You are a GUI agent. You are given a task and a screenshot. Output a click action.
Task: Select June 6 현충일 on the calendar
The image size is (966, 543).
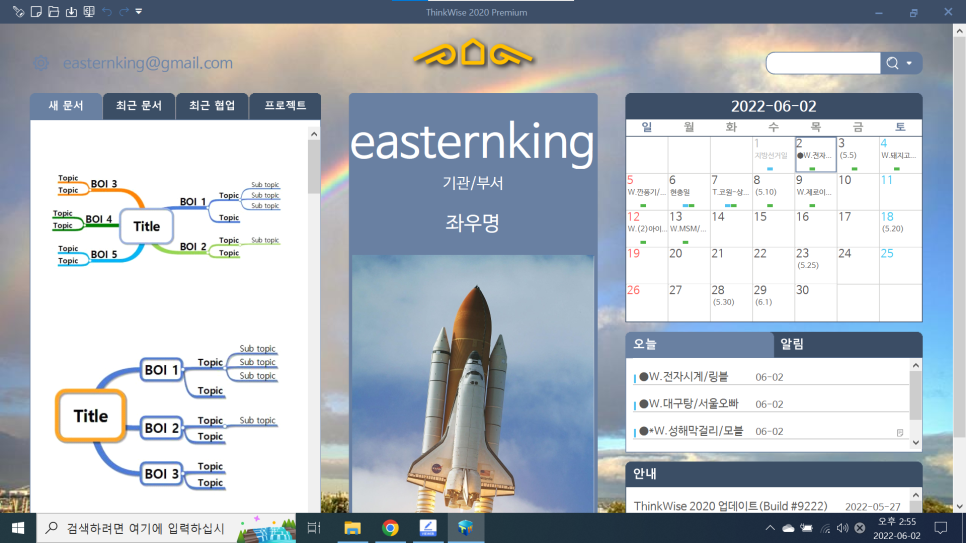coord(689,191)
